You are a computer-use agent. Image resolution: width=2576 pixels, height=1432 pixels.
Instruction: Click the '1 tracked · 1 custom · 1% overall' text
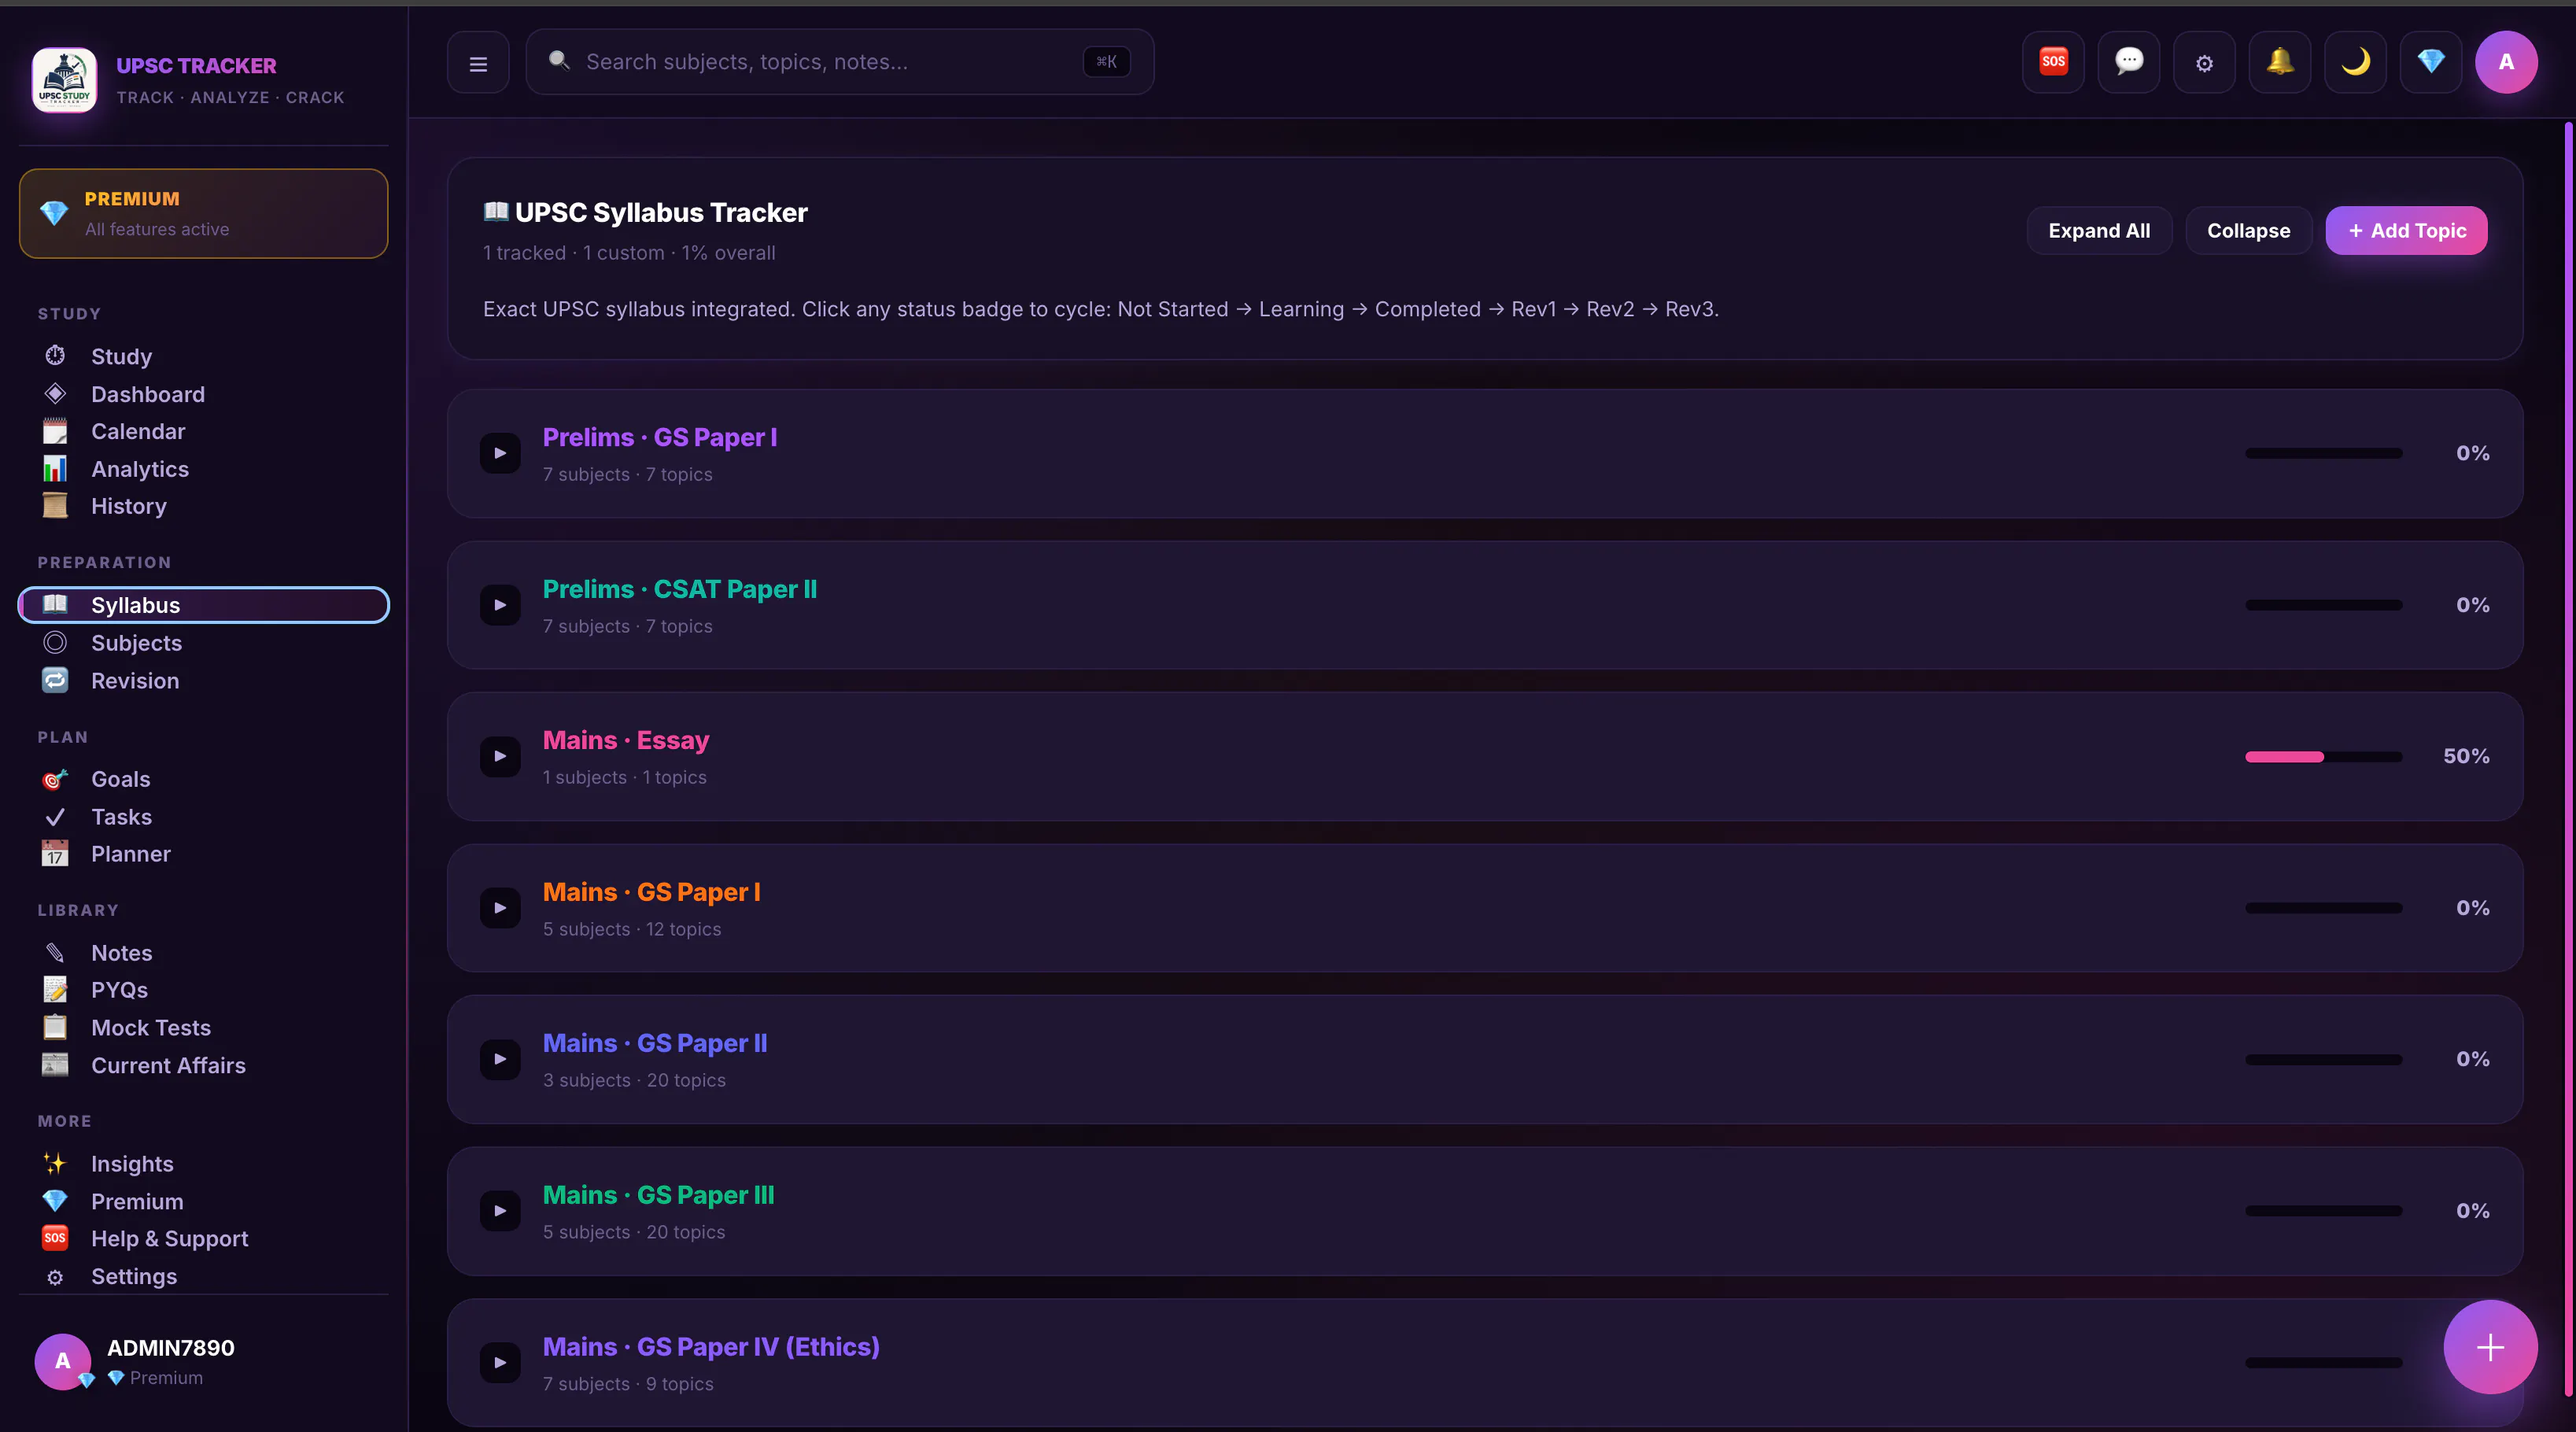coord(629,253)
